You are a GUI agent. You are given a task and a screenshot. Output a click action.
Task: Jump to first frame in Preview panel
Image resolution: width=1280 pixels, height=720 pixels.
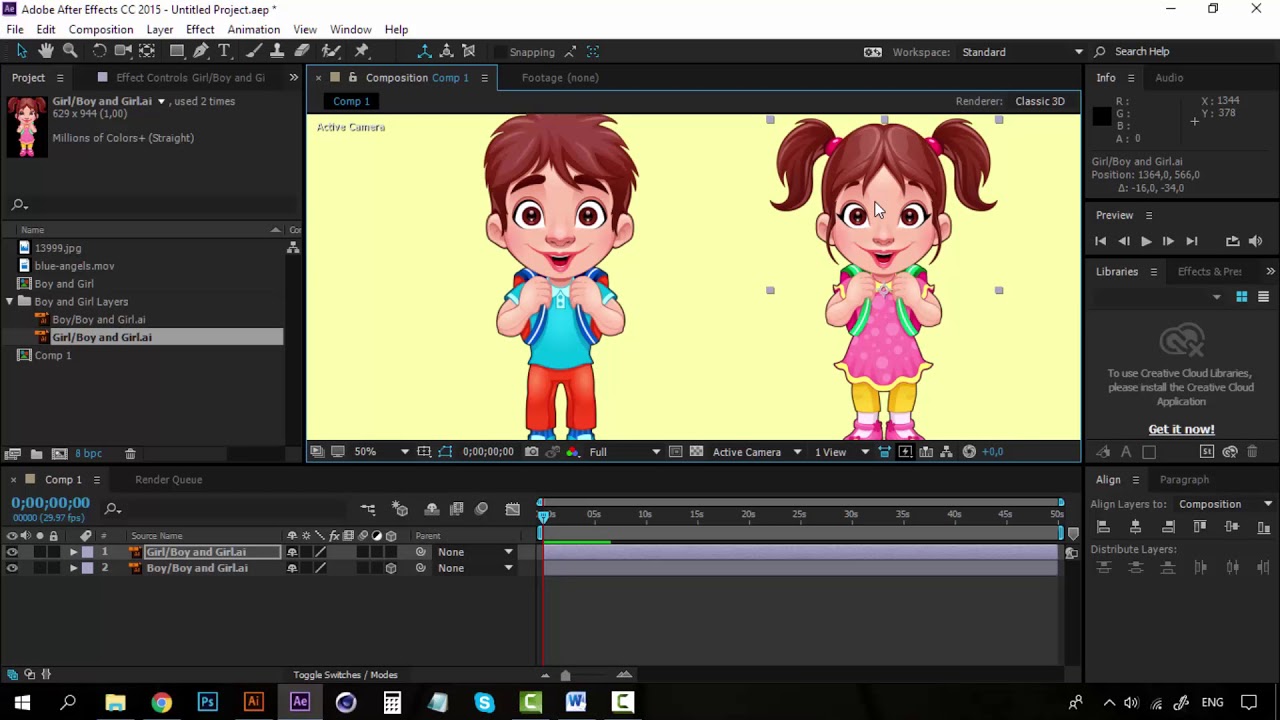click(1101, 241)
